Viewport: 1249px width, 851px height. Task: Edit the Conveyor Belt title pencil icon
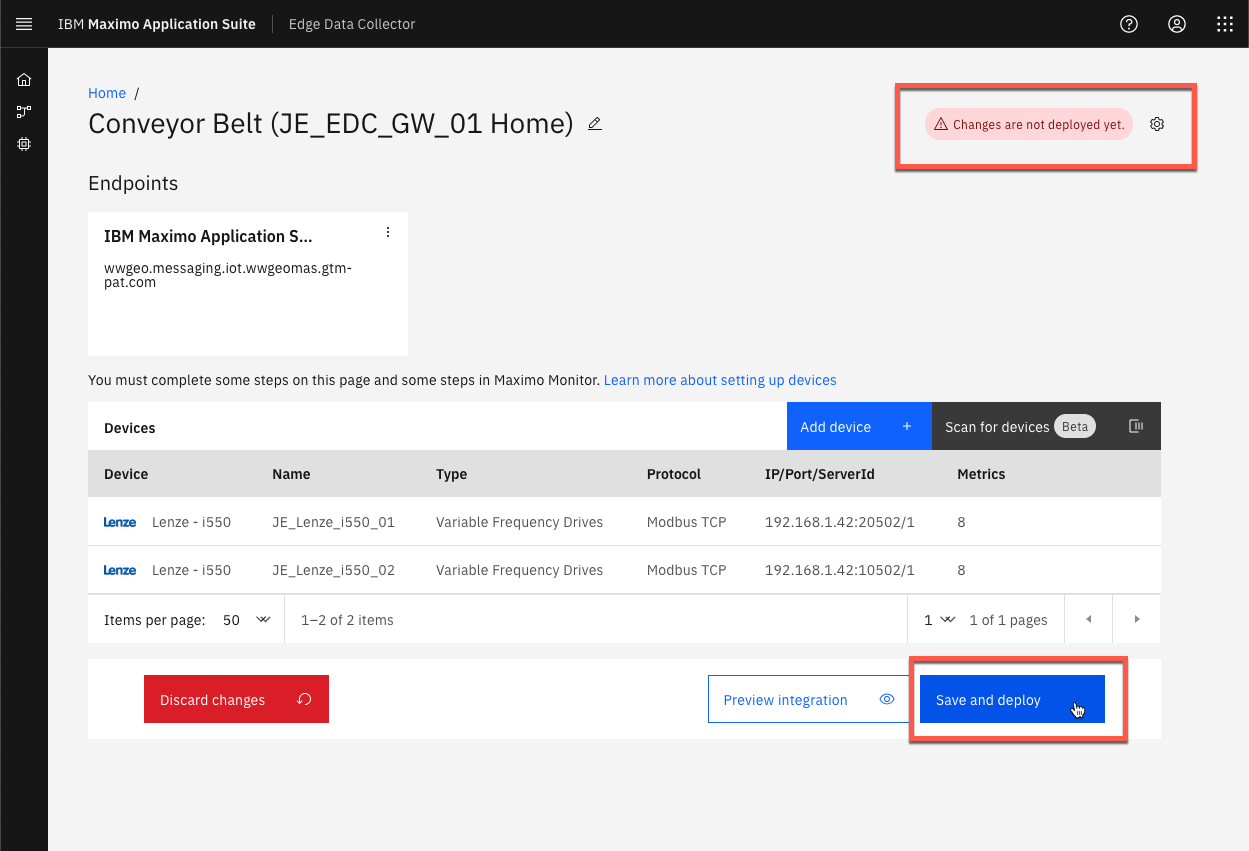[595, 124]
